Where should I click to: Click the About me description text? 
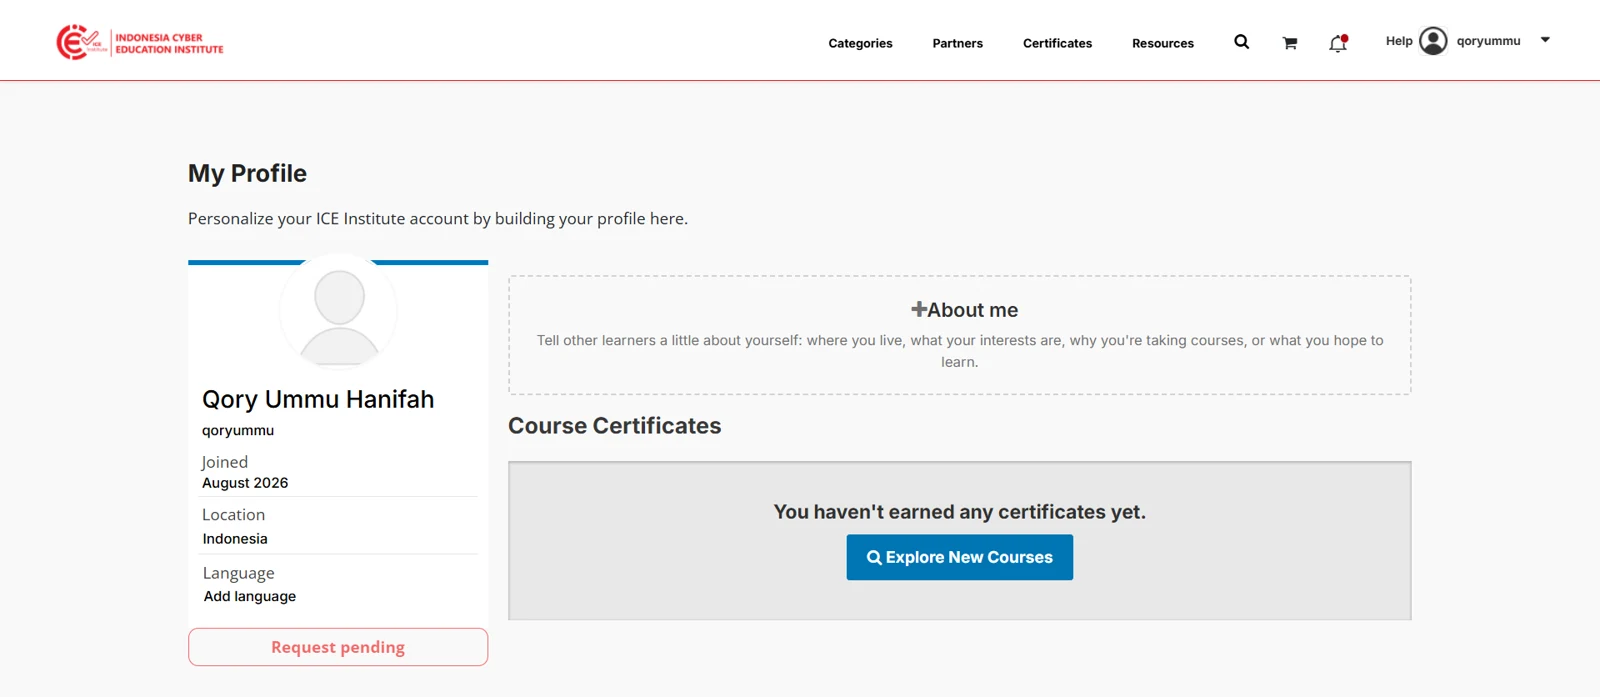[x=960, y=351]
